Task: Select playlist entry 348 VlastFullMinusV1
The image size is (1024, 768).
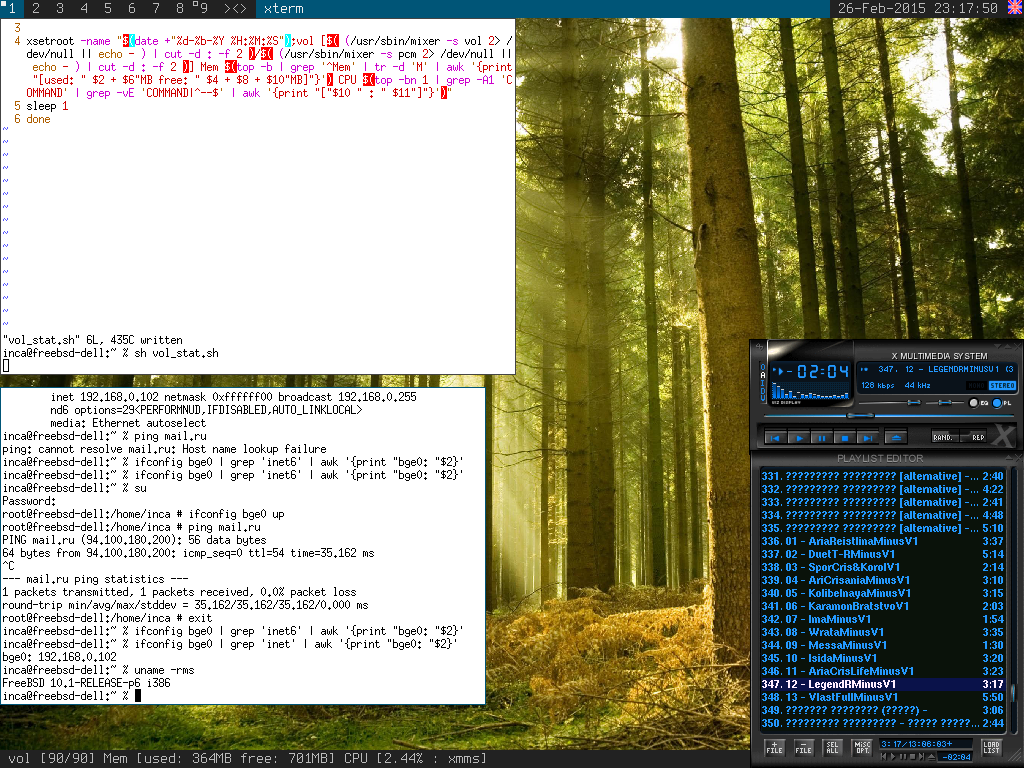Action: point(882,697)
